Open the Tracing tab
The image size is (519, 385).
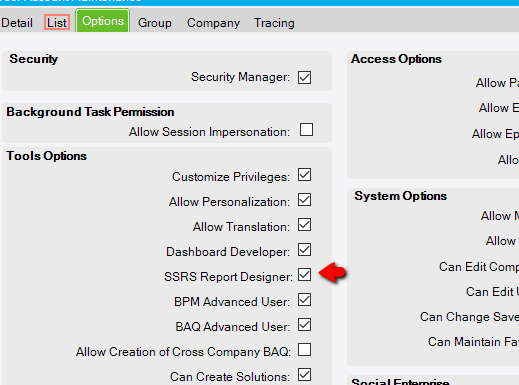[274, 23]
